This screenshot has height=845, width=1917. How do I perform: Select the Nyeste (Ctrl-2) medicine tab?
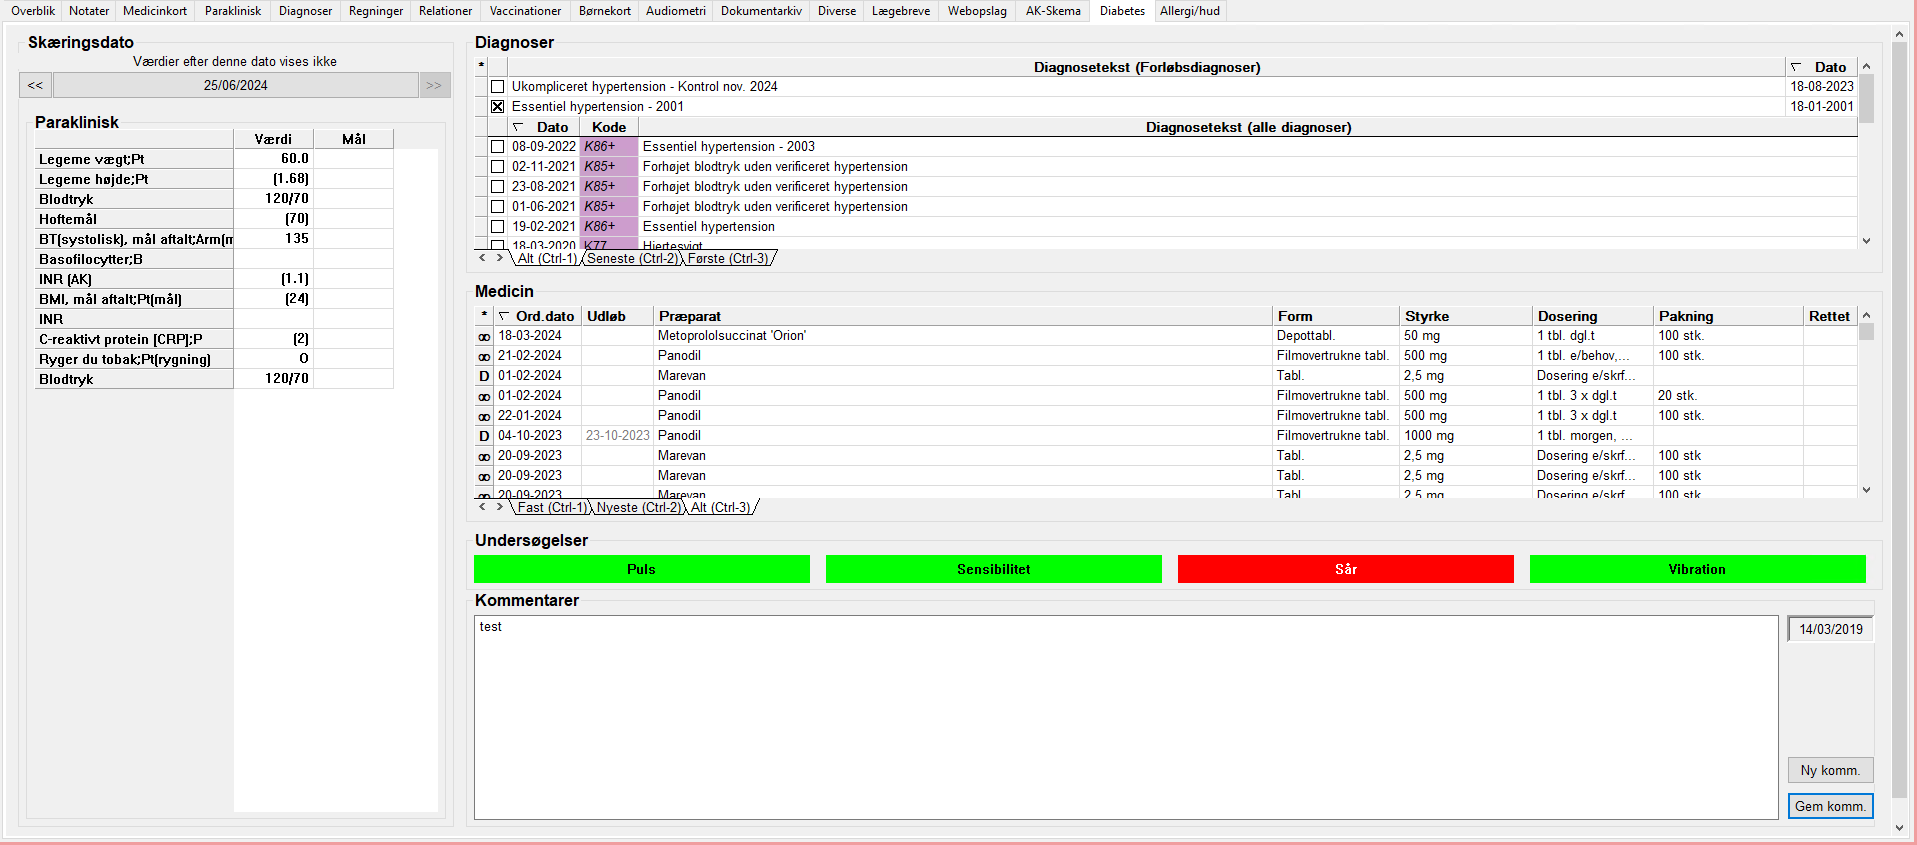pyautogui.click(x=638, y=507)
